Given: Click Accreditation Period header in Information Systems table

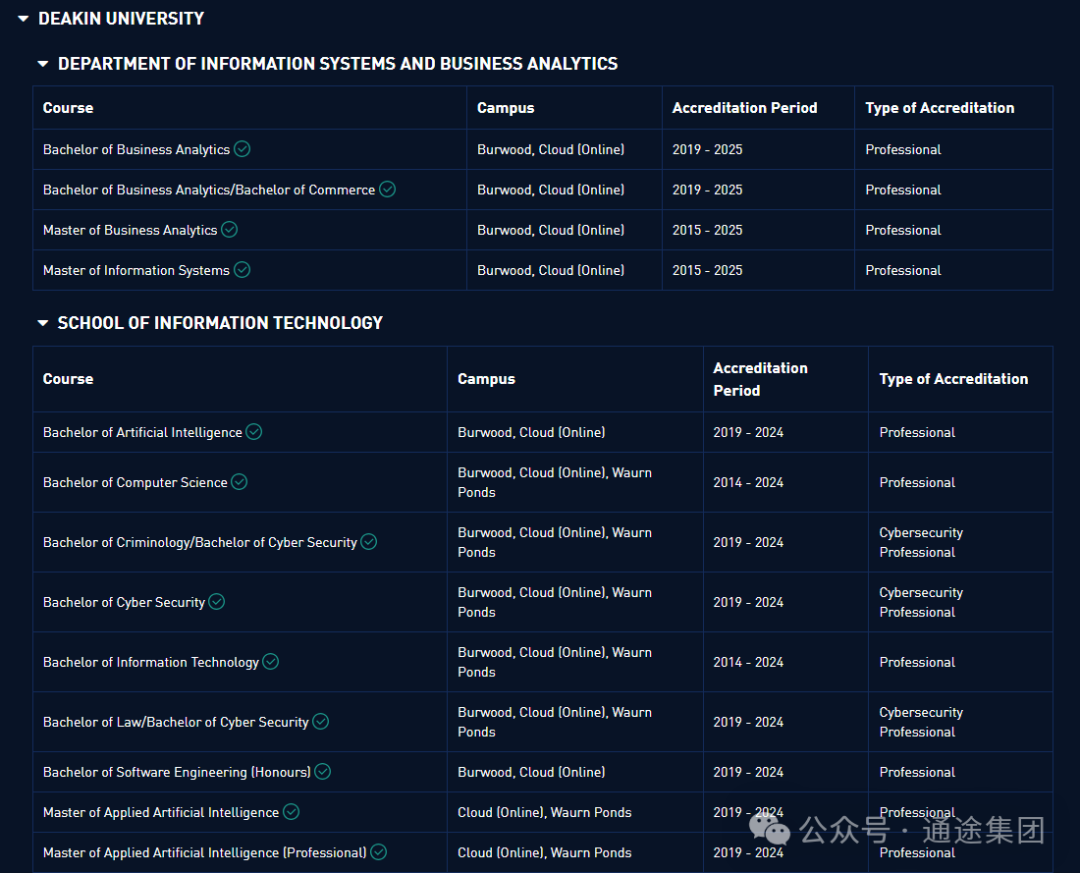Looking at the screenshot, I should 745,107.
